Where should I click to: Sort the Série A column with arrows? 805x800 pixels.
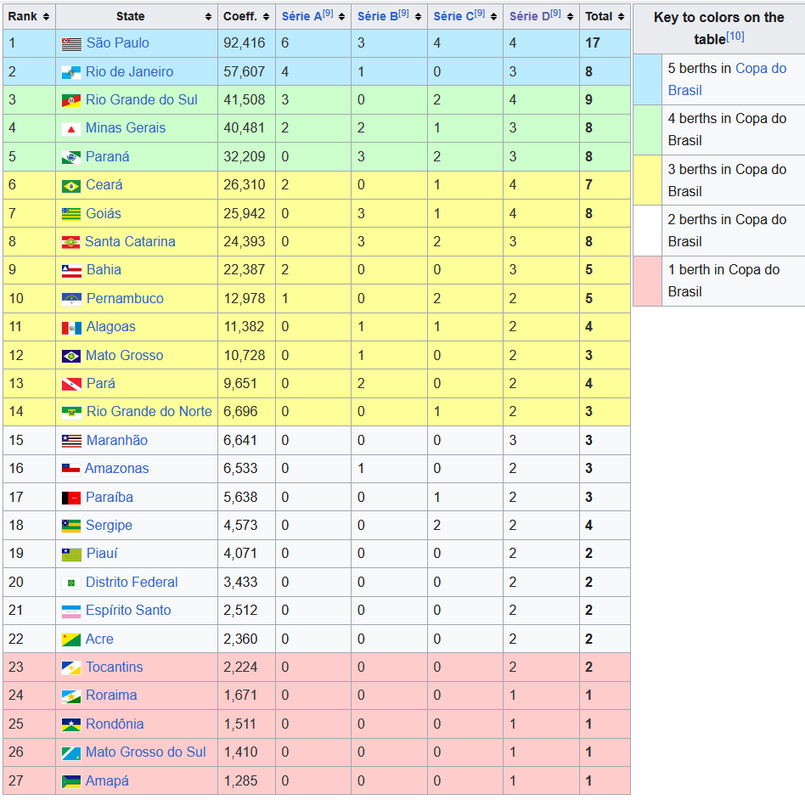click(x=342, y=16)
